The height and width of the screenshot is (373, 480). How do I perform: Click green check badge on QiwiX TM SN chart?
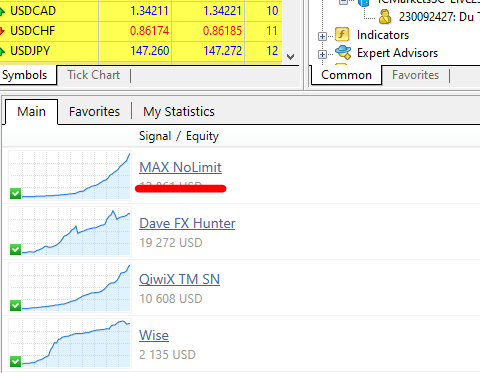[15, 305]
